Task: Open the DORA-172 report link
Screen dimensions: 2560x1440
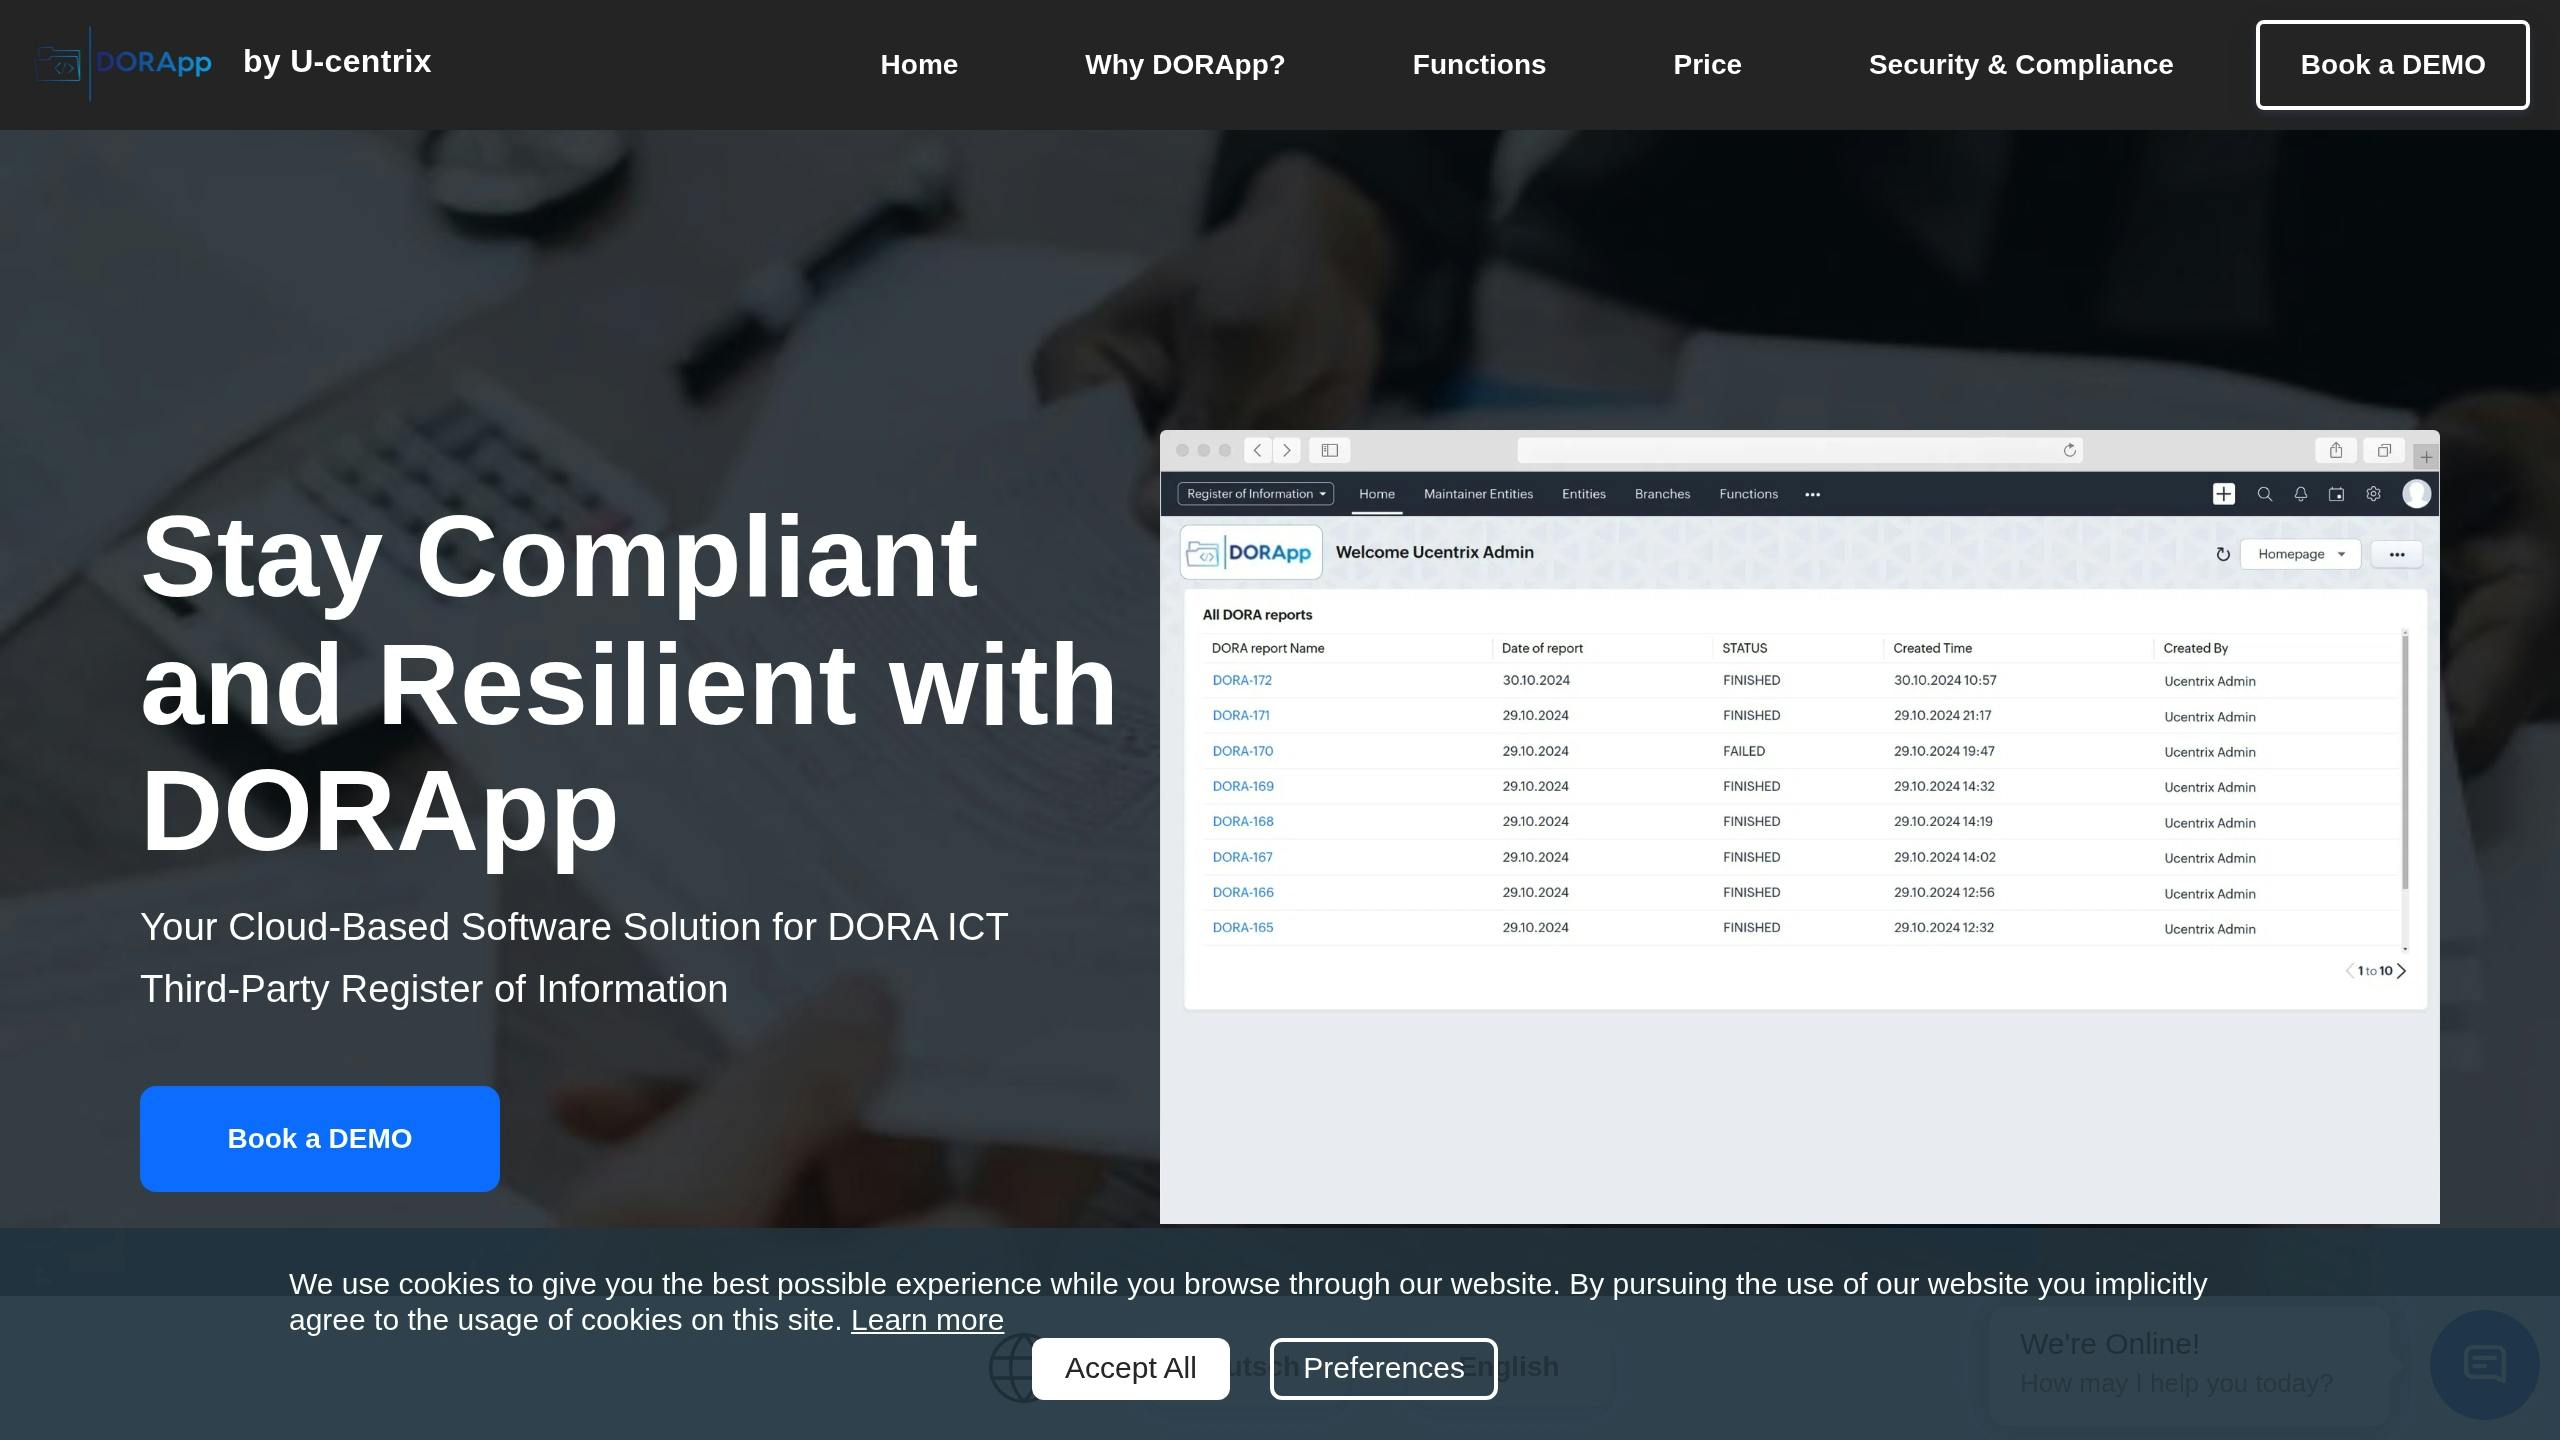Action: point(1242,680)
